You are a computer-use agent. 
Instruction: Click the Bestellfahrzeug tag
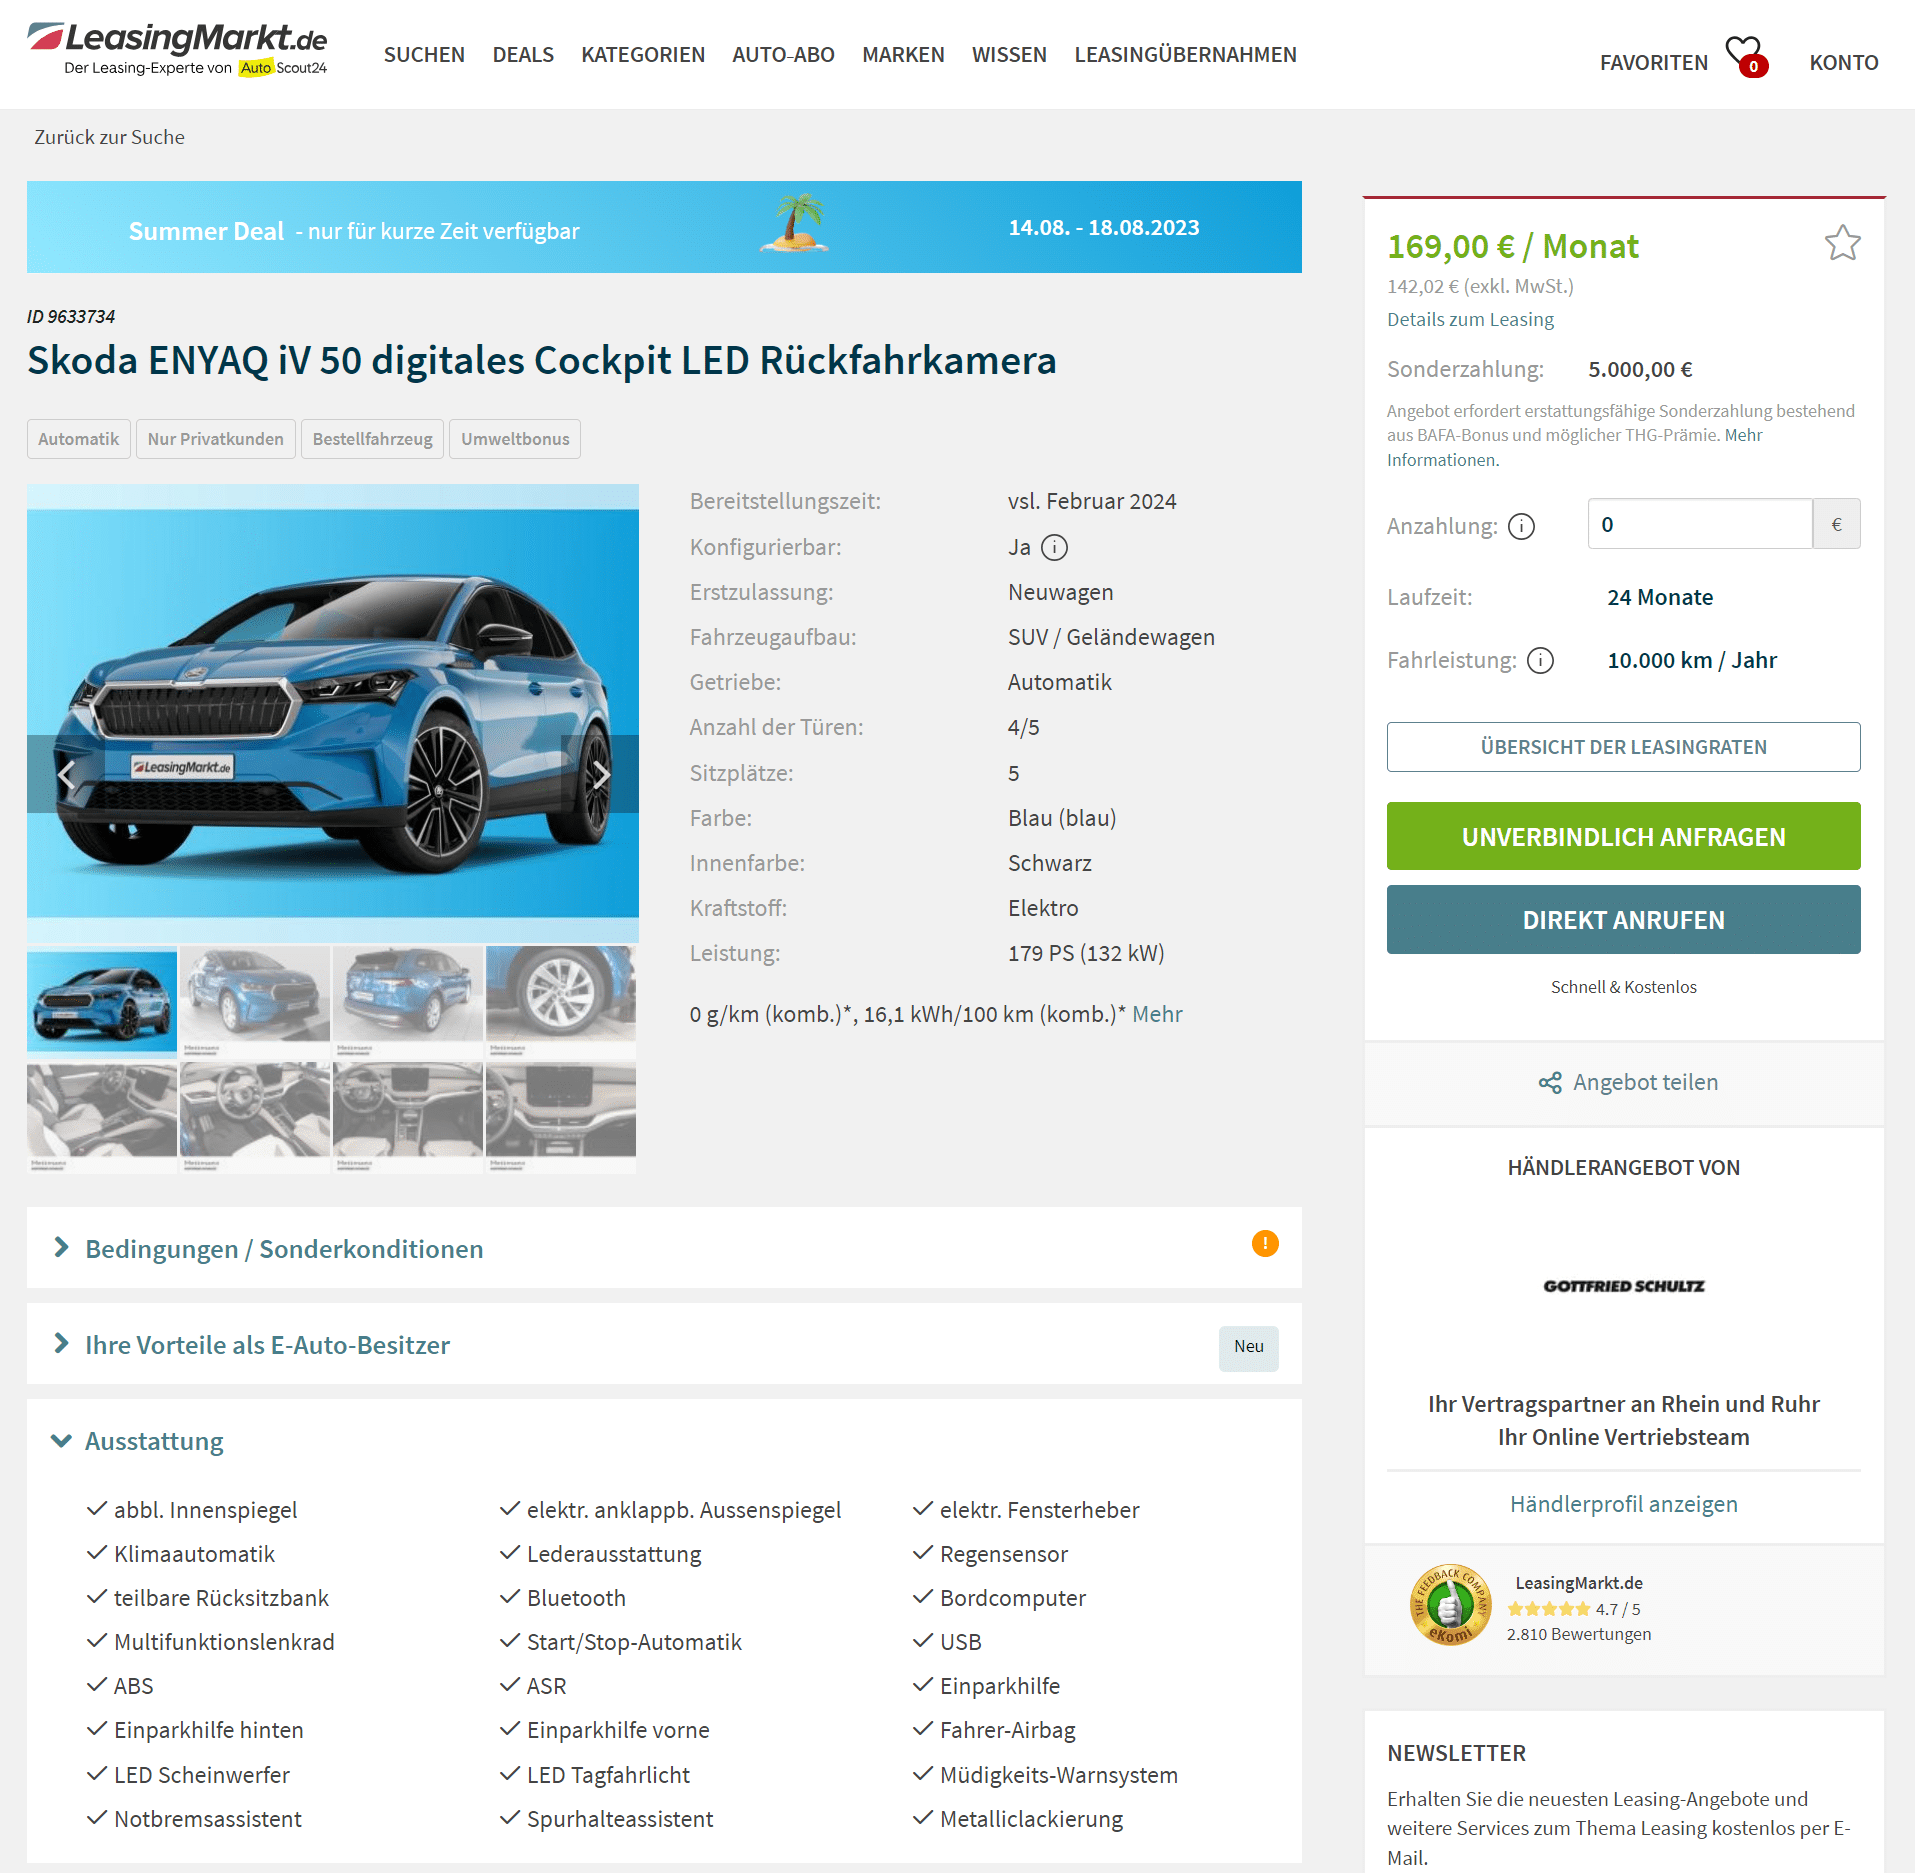[373, 439]
